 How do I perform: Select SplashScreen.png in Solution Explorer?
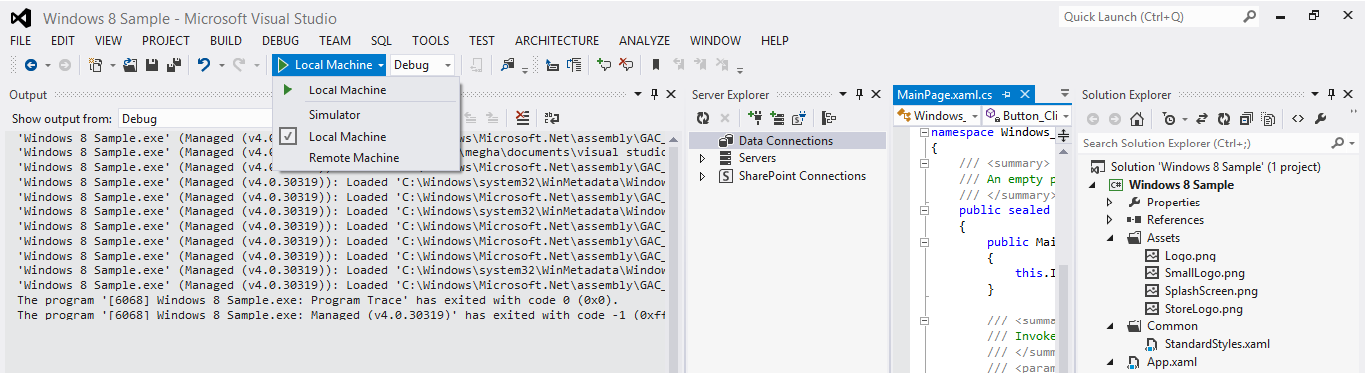tap(1211, 291)
